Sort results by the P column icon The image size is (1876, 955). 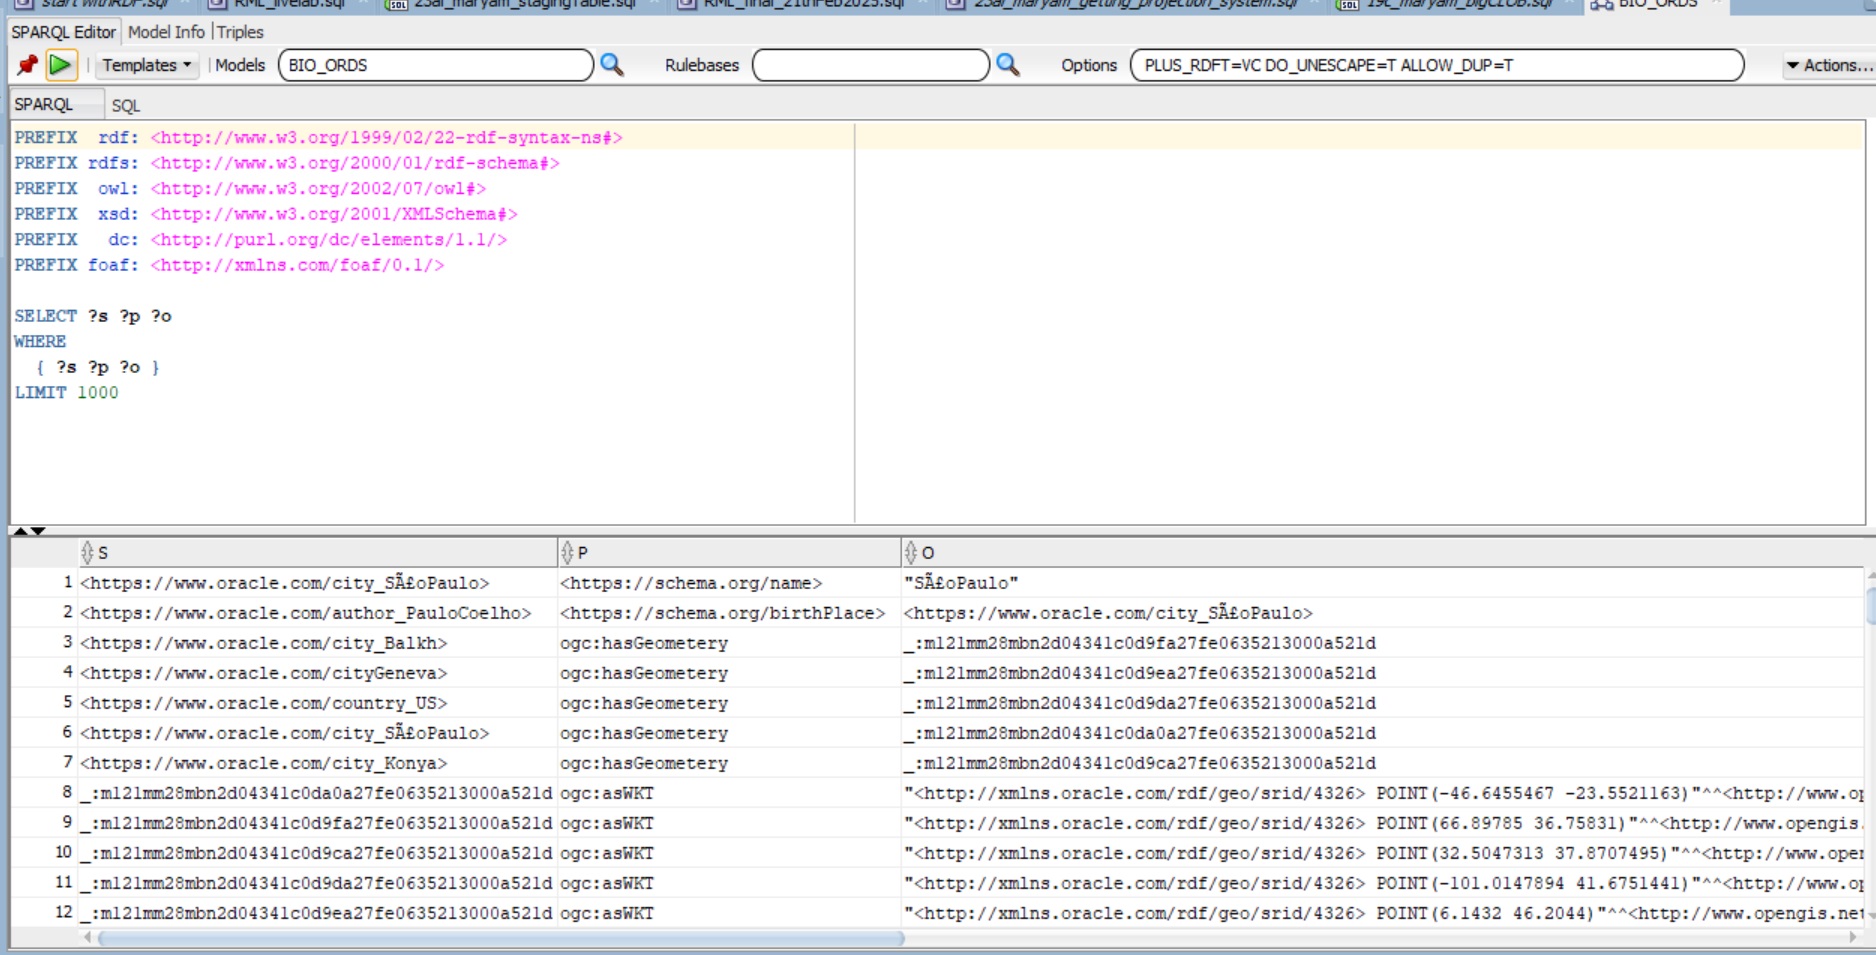tap(567, 552)
